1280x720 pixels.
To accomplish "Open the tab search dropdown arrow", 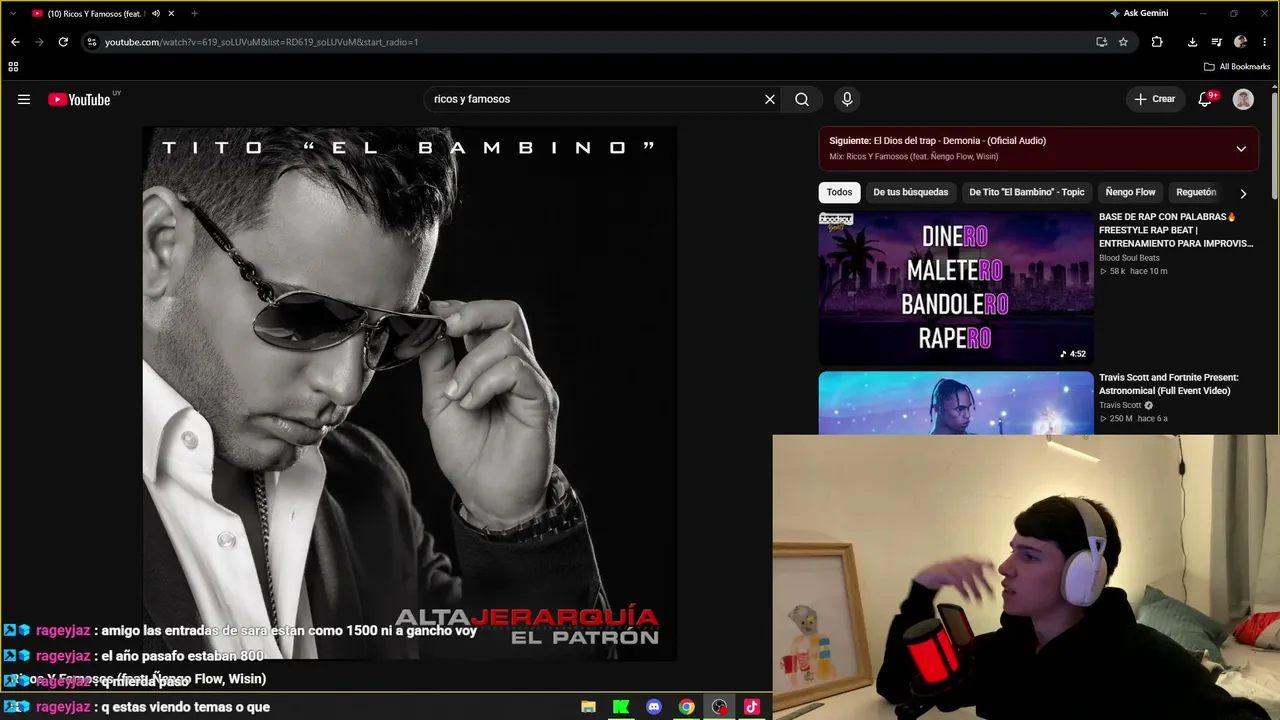I will point(13,13).
